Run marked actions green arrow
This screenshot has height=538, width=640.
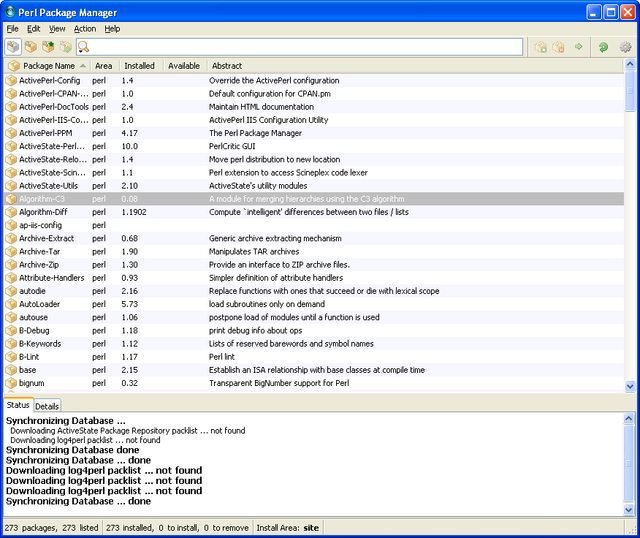click(x=578, y=47)
